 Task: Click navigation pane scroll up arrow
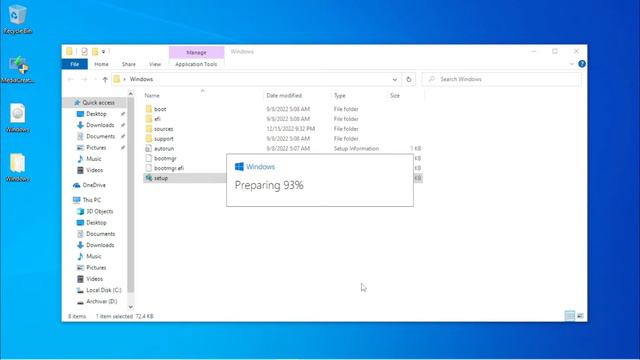pos(131,94)
